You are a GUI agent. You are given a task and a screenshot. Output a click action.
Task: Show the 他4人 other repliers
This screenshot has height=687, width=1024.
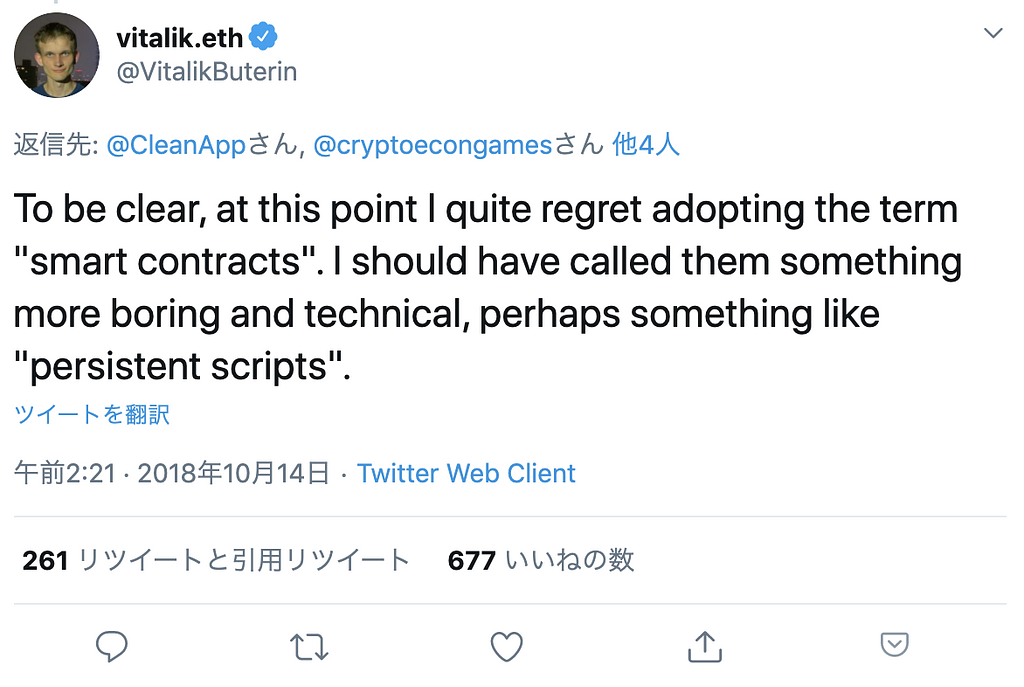(x=646, y=145)
